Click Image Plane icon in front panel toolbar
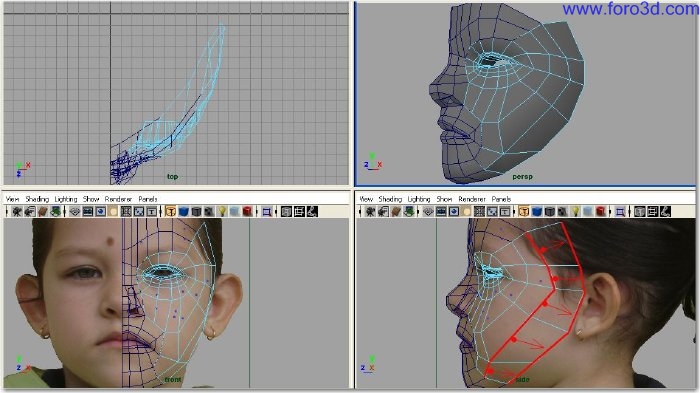 point(55,212)
